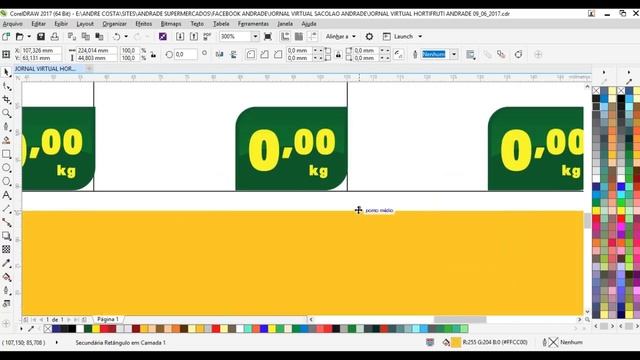The image size is (640, 360).
Task: Select the Shape edit tool
Action: tap(7, 86)
